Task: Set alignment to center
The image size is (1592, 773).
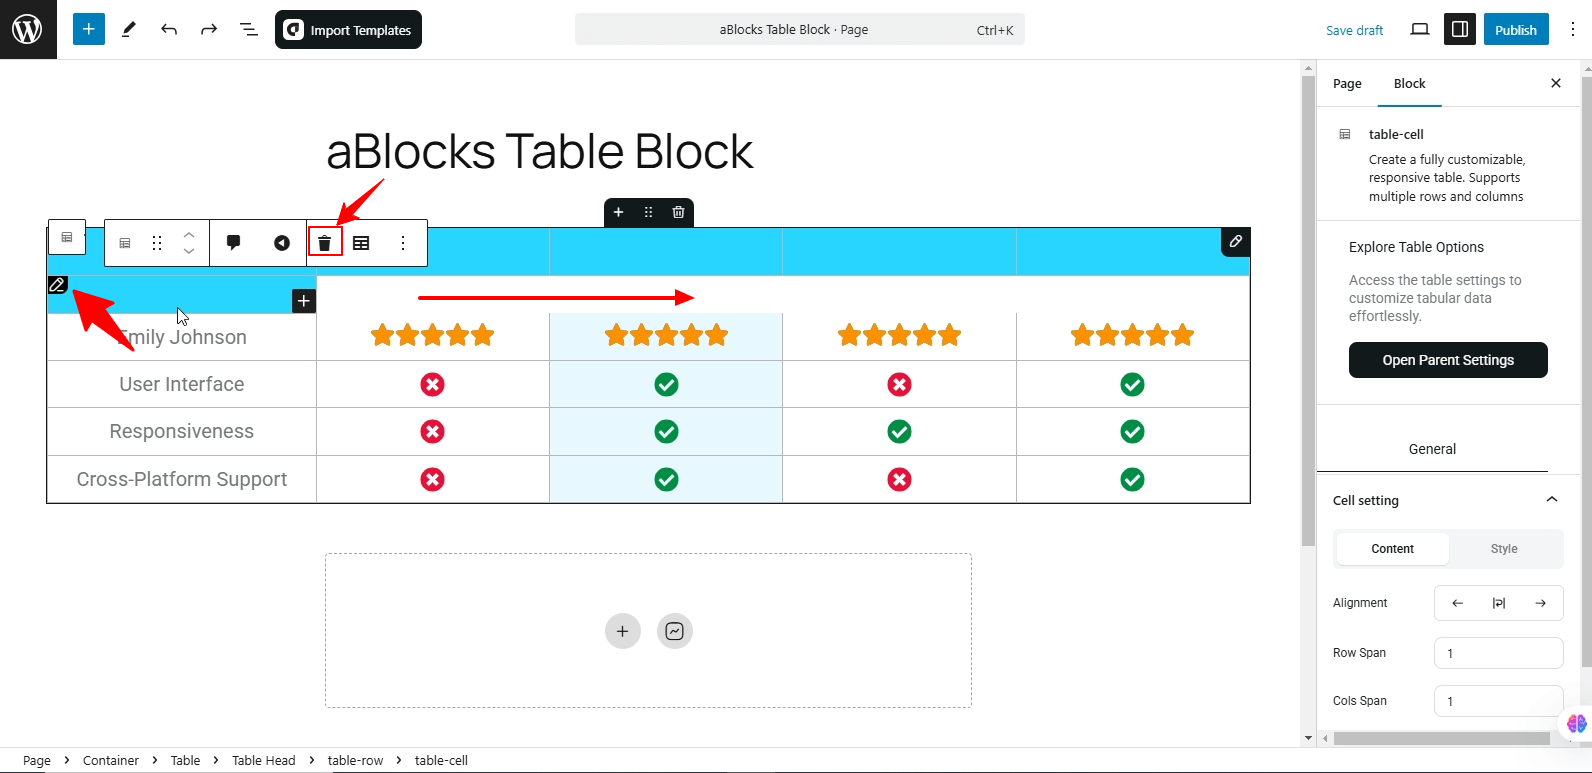Action: 1499,603
